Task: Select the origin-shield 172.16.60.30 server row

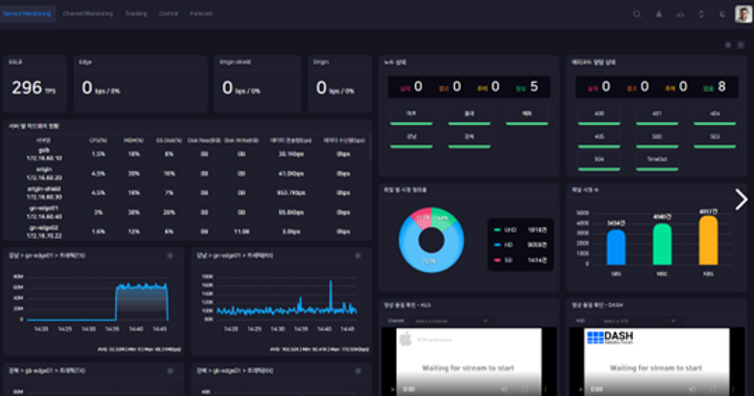Action: point(188,193)
